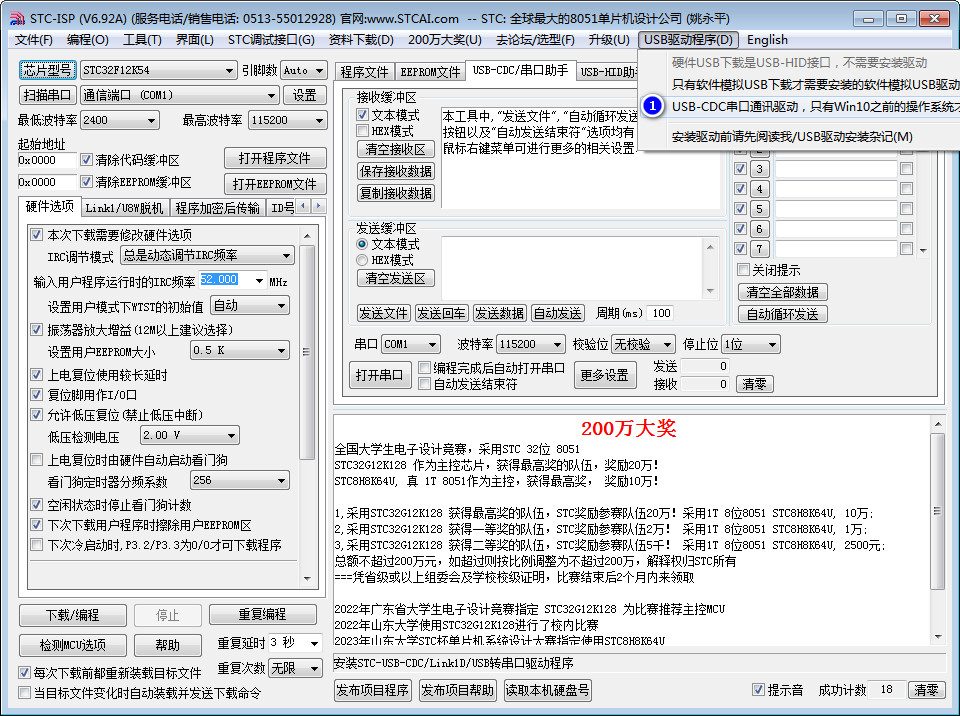Toggle 提示音 checkbox

758,690
